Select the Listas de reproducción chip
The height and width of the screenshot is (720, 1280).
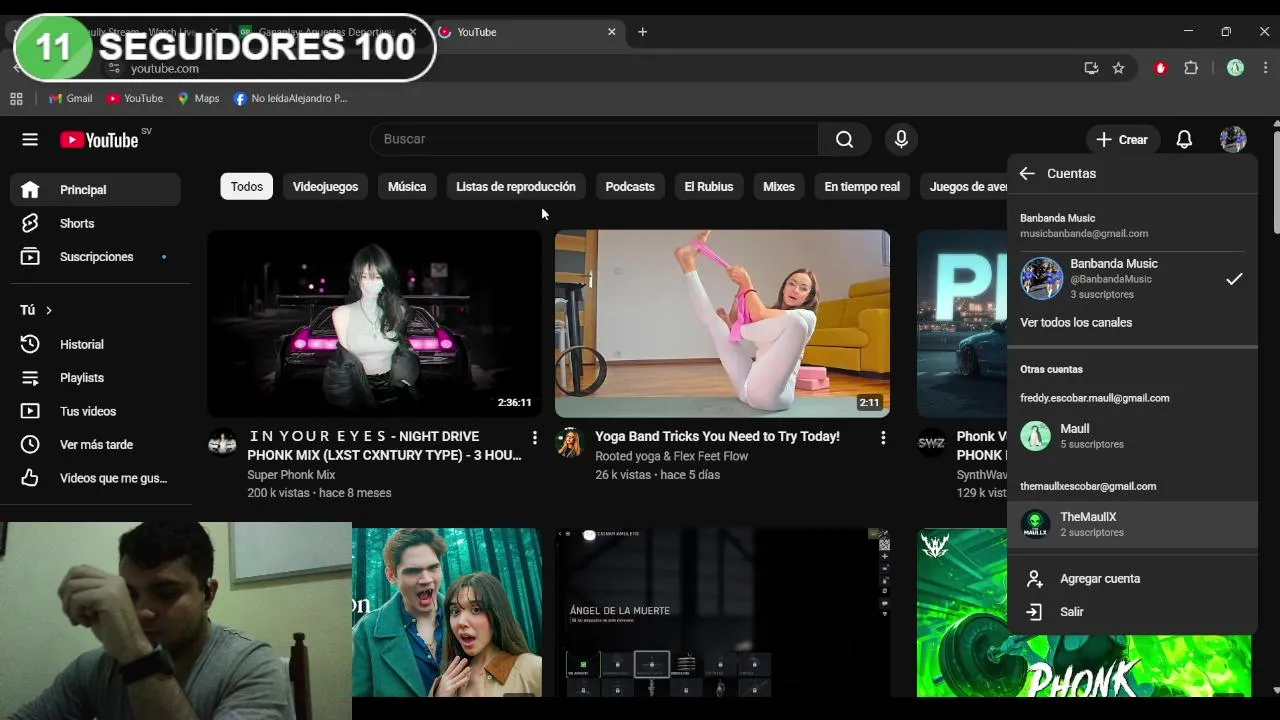tap(516, 187)
